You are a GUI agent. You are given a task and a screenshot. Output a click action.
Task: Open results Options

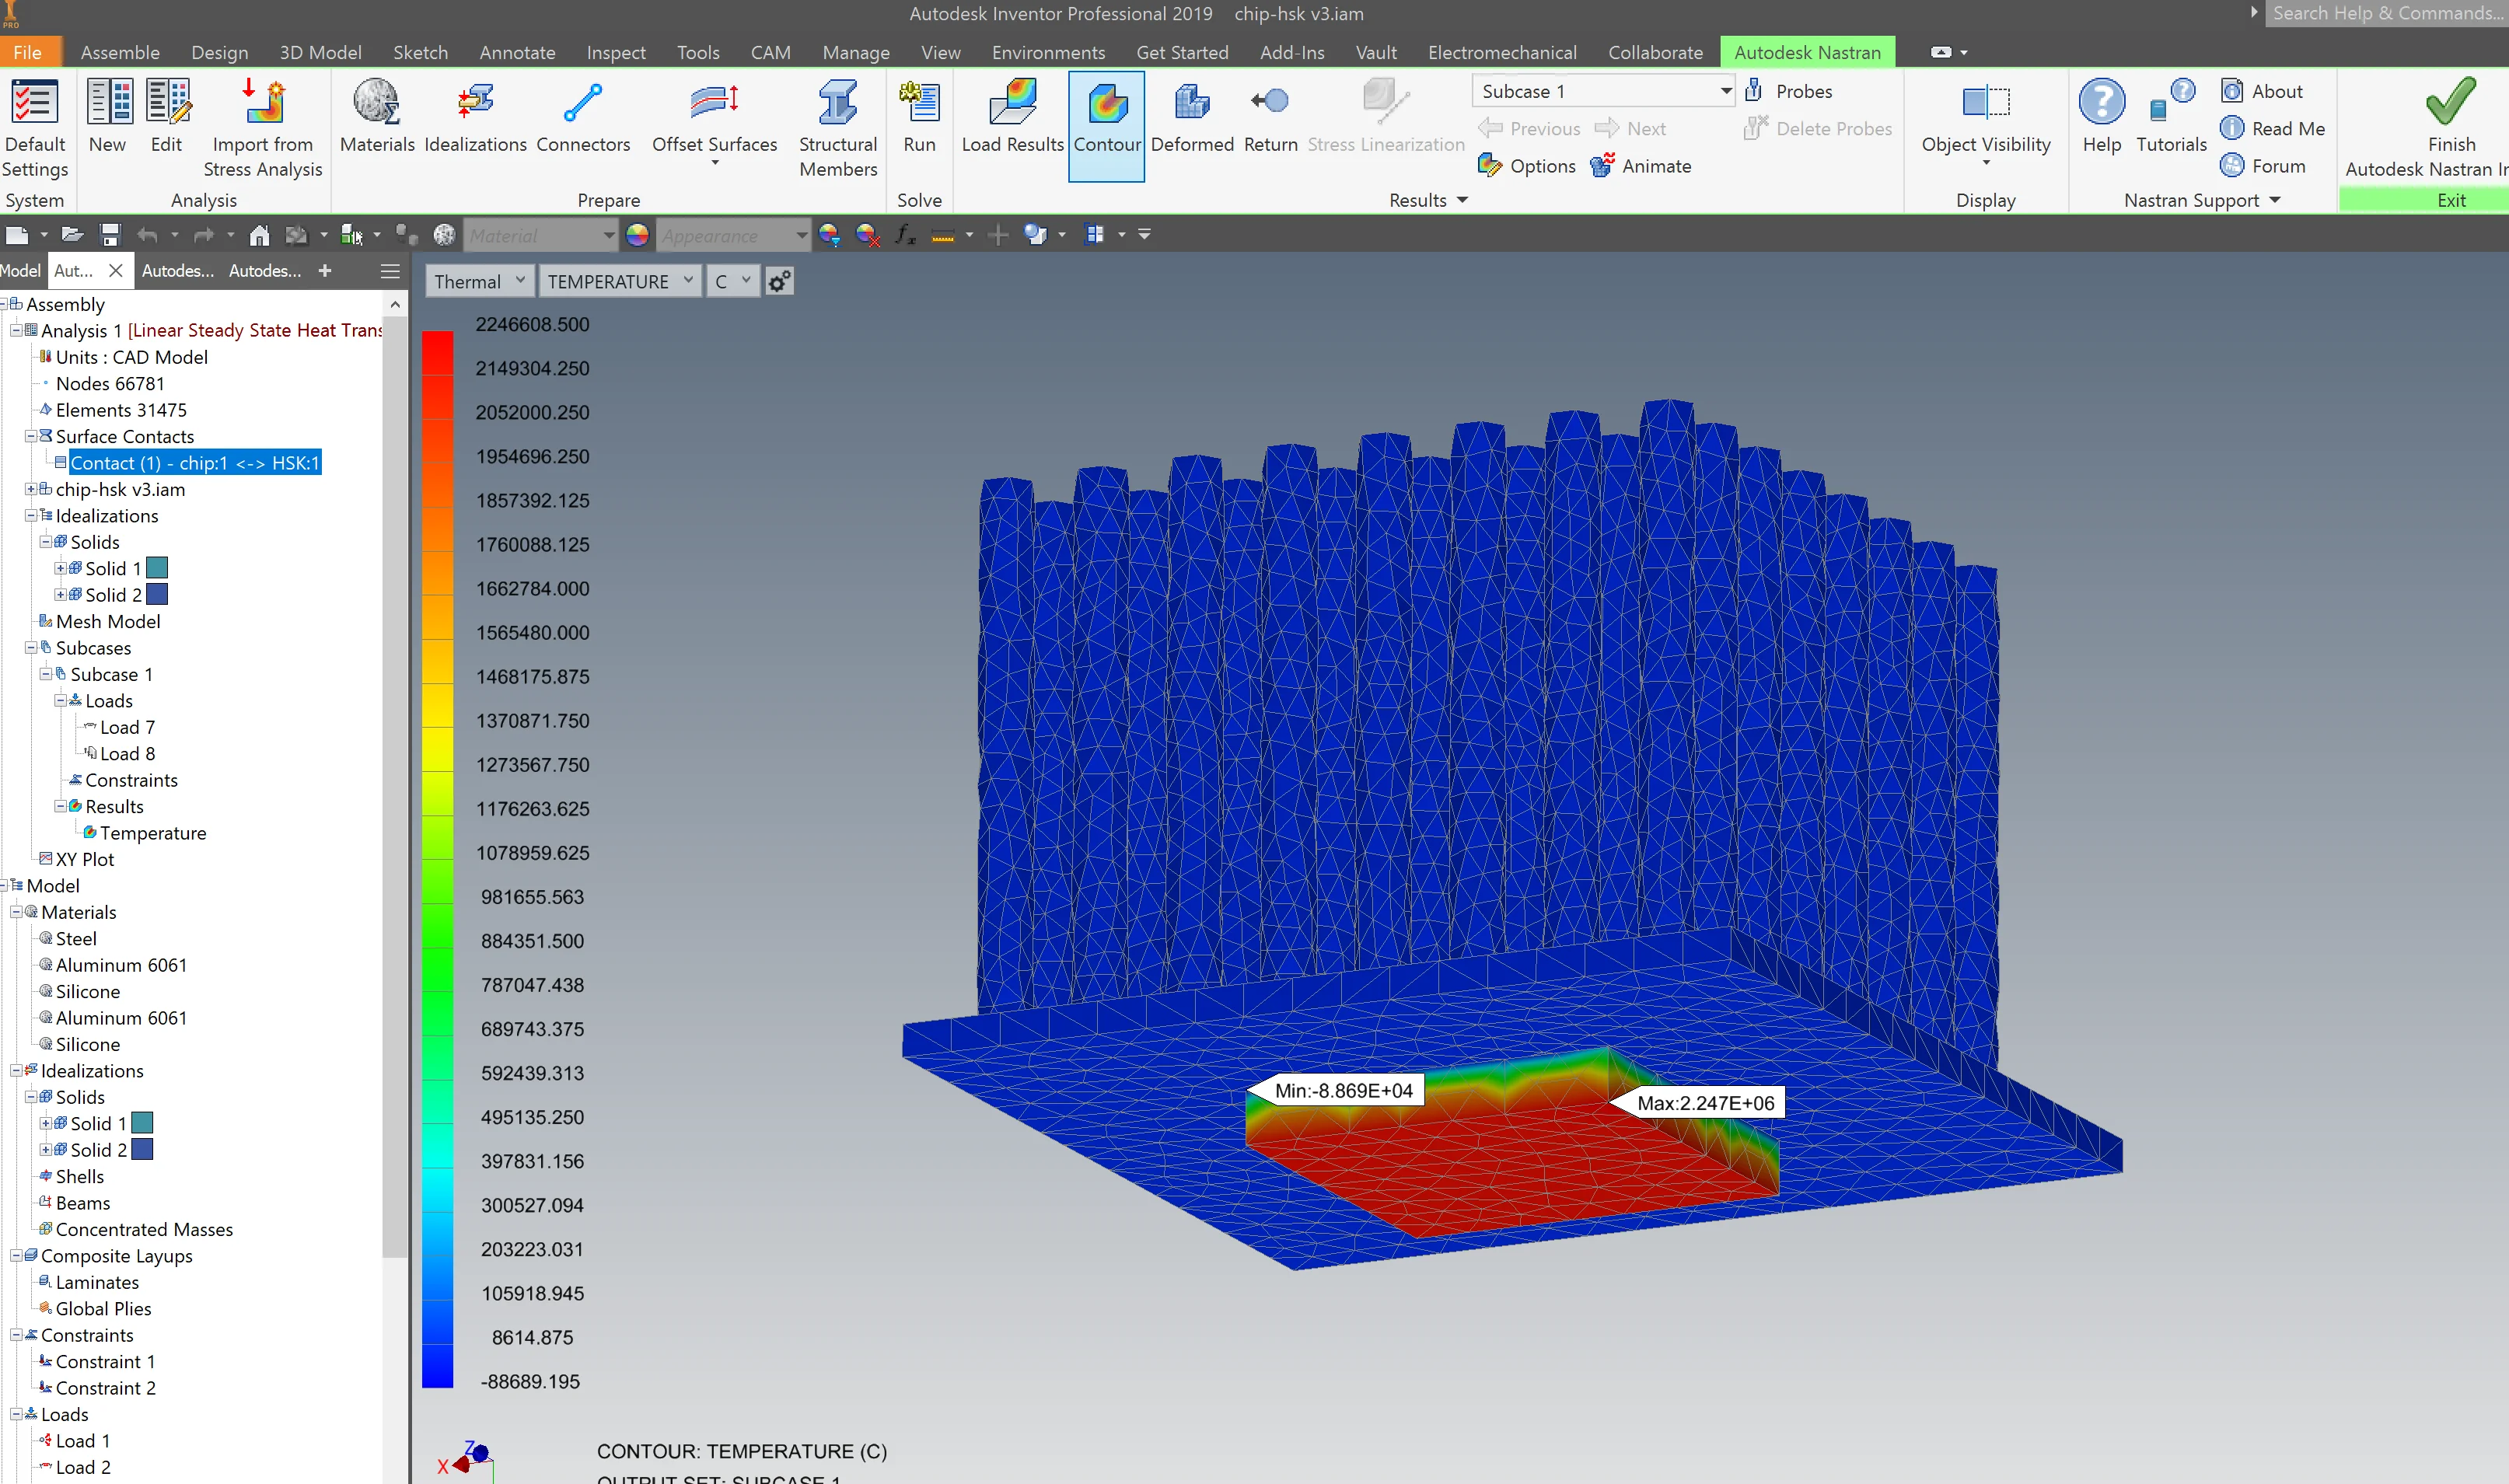(1527, 166)
